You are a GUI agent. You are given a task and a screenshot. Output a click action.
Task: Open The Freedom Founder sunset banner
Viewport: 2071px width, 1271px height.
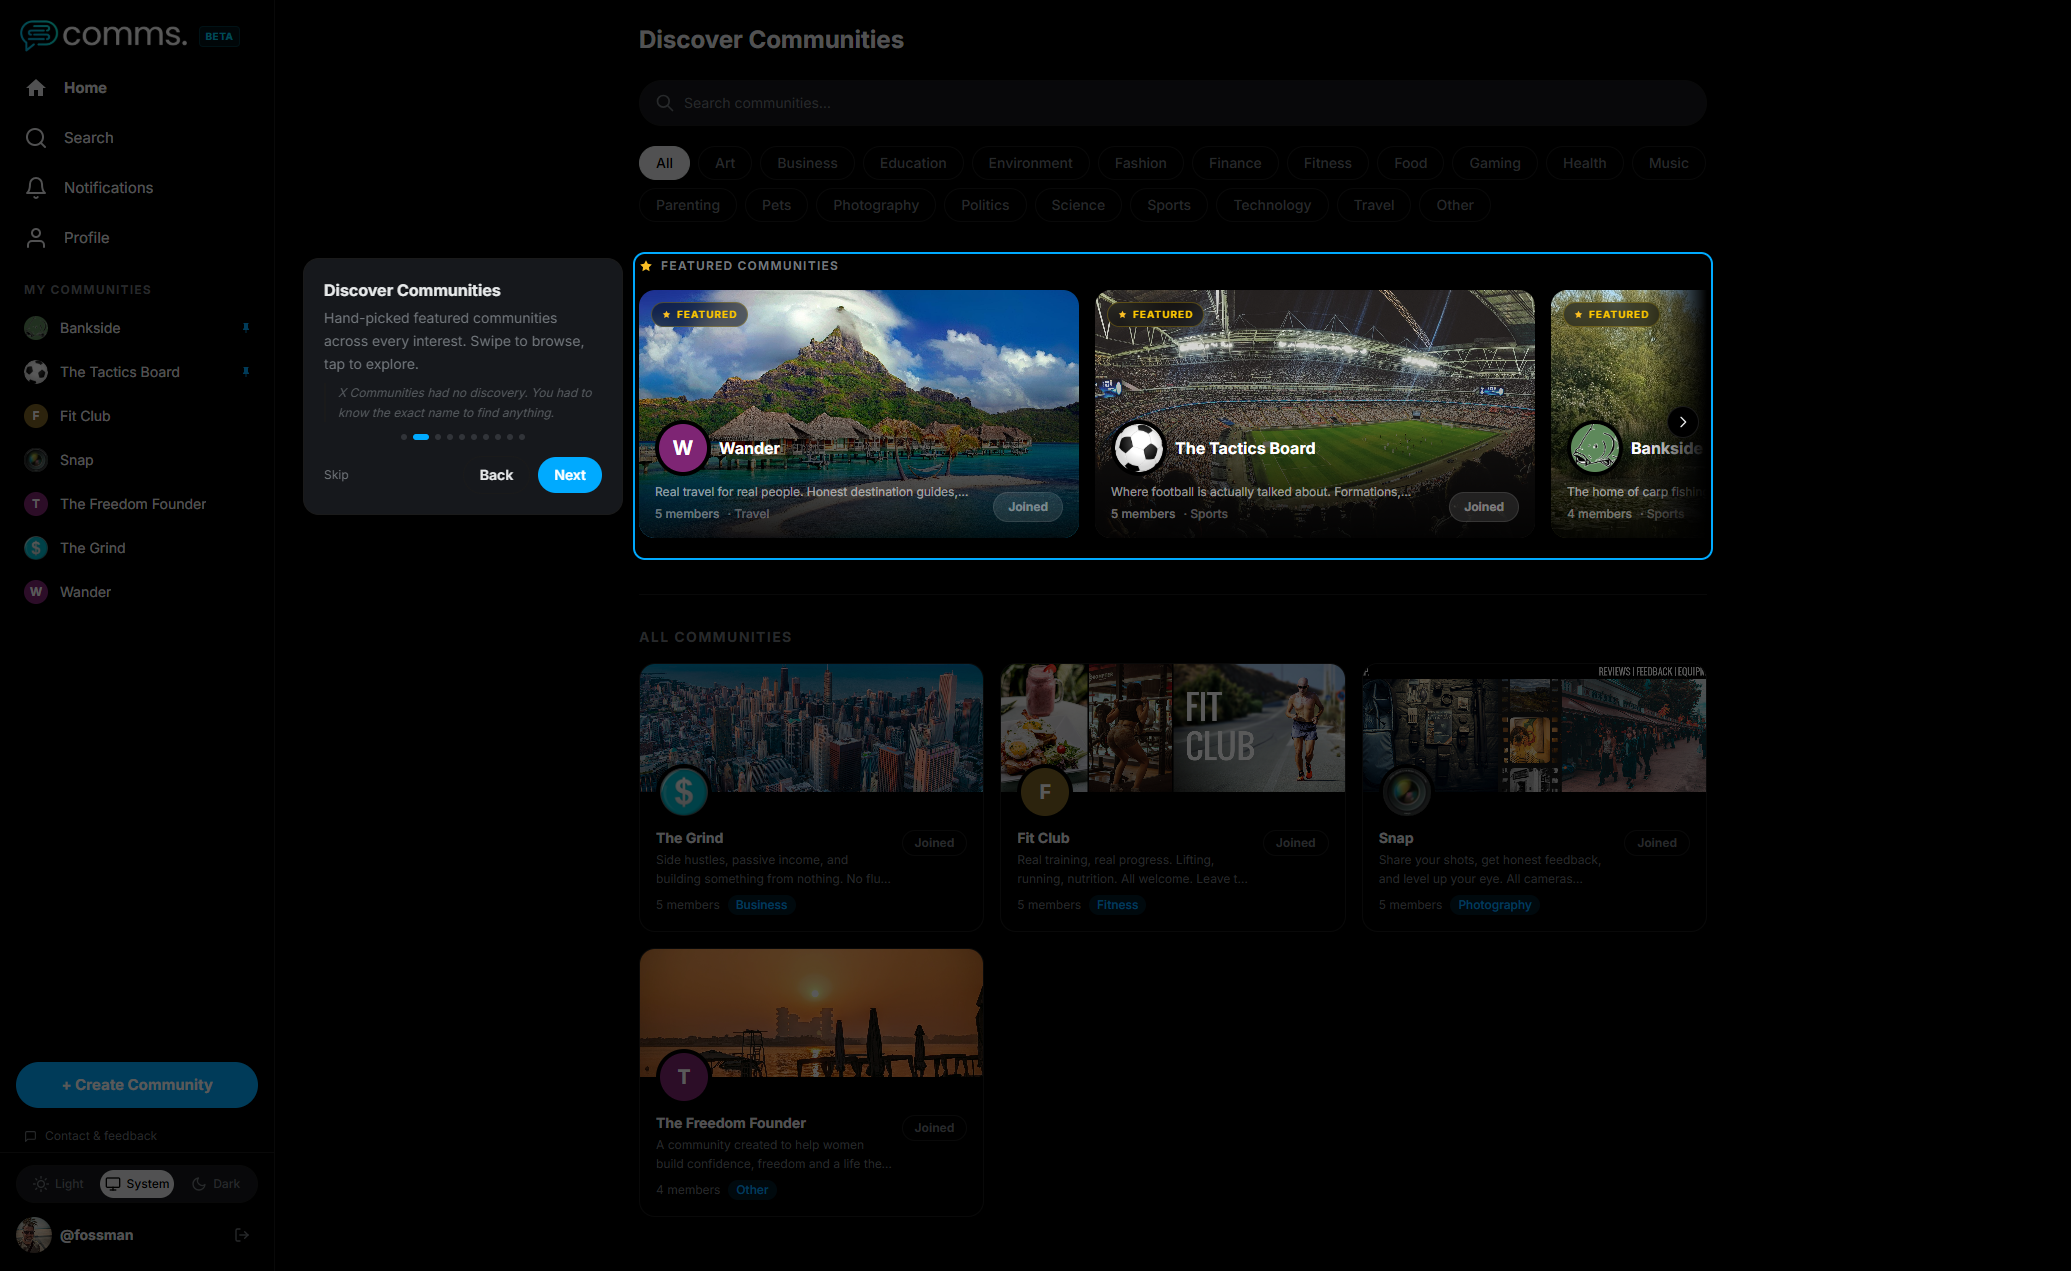(x=811, y=1013)
